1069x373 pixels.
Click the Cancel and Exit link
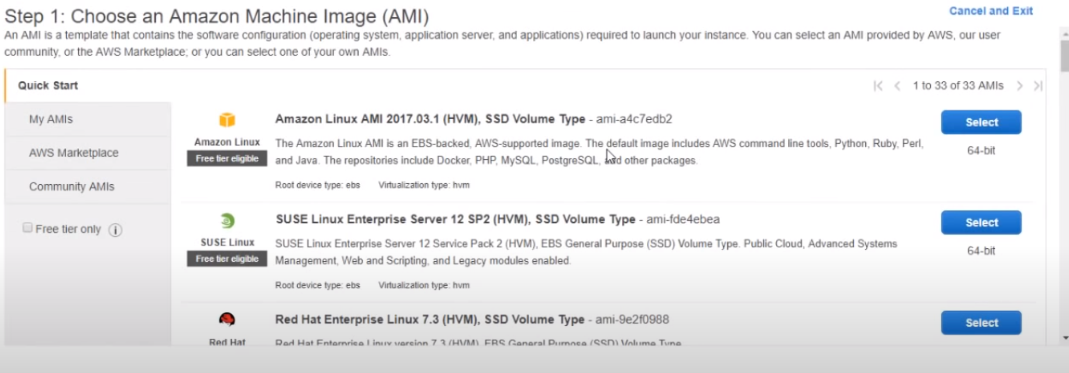coord(991,11)
